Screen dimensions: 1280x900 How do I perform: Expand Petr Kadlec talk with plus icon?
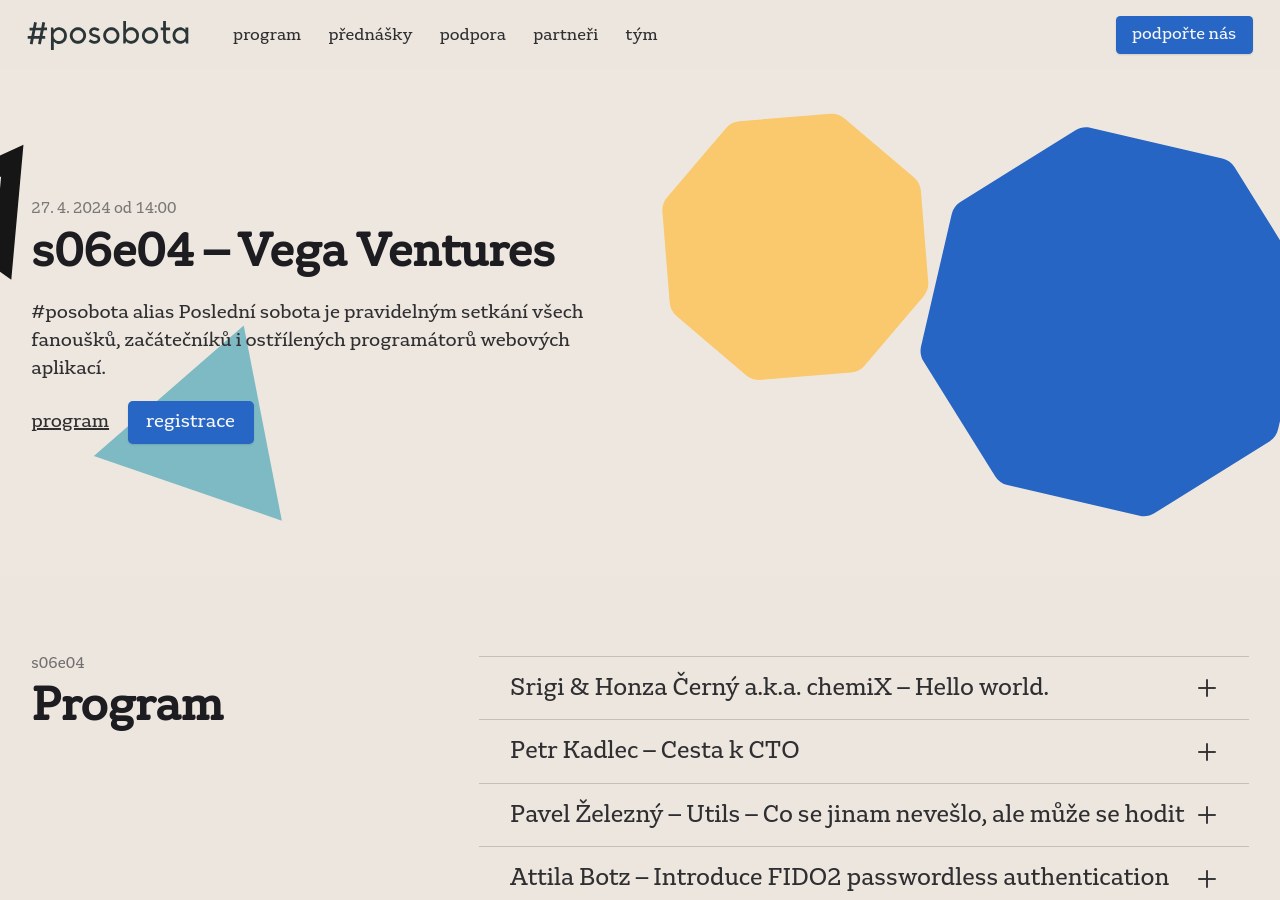pos(1206,752)
